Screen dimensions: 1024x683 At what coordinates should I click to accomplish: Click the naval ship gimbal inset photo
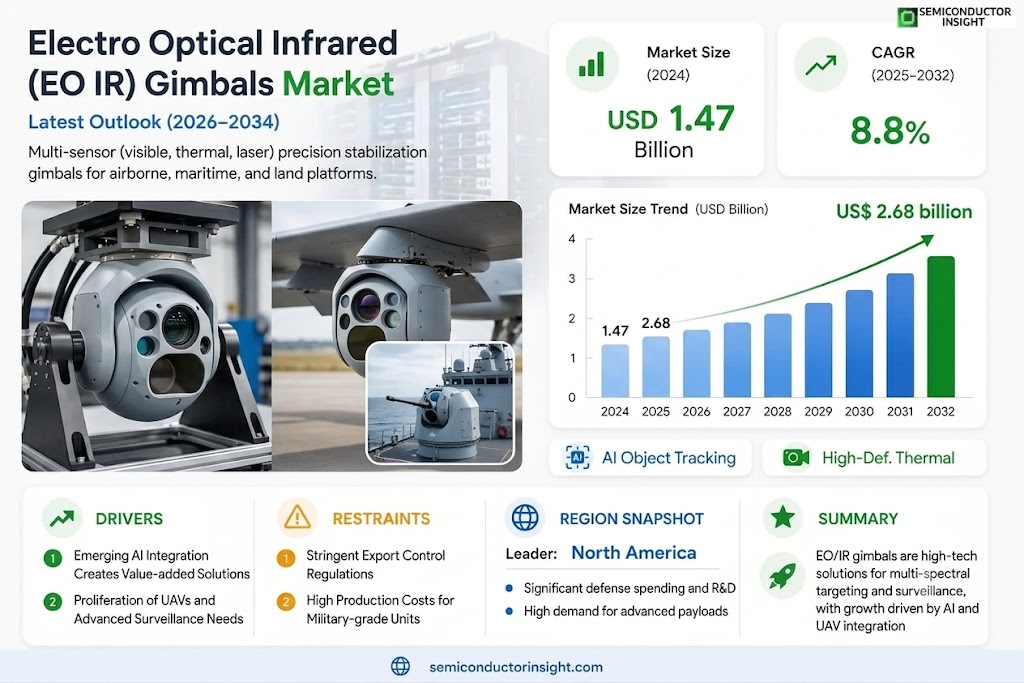[x=440, y=403]
